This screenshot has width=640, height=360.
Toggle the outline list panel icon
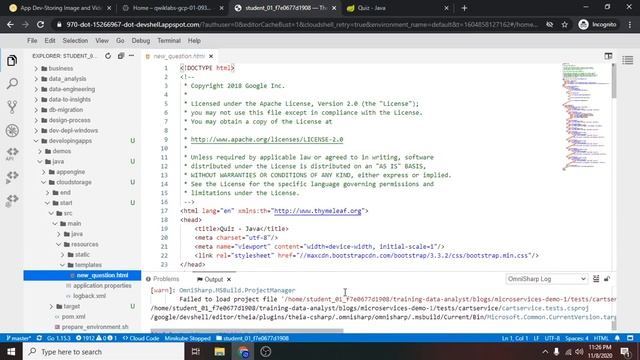pyautogui.click(x=628, y=60)
